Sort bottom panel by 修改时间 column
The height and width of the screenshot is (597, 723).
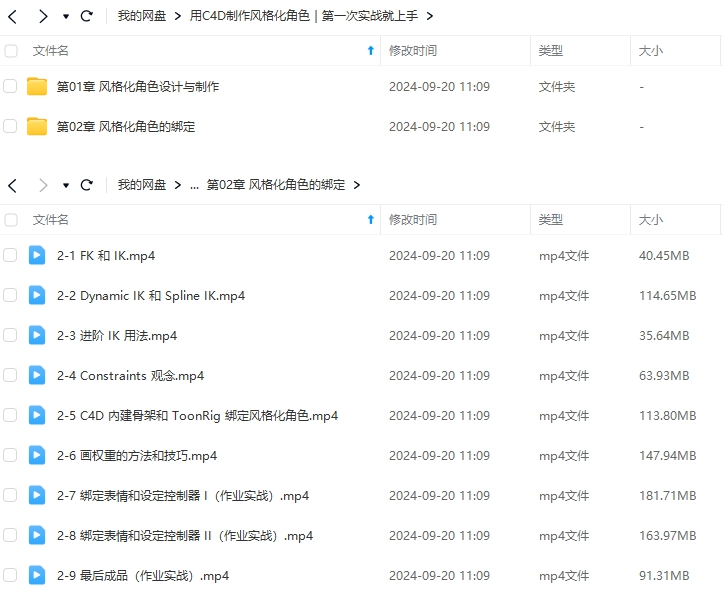[413, 220]
